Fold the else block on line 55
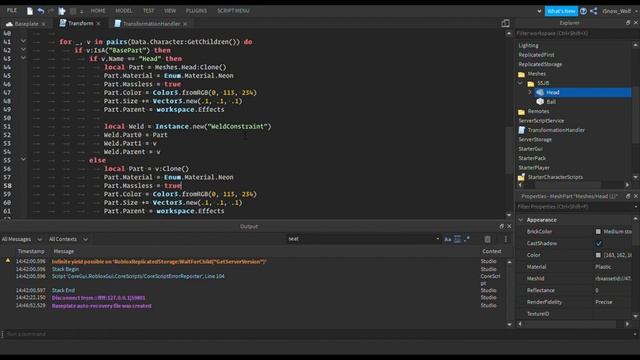The height and width of the screenshot is (360, 640). [x=23, y=160]
